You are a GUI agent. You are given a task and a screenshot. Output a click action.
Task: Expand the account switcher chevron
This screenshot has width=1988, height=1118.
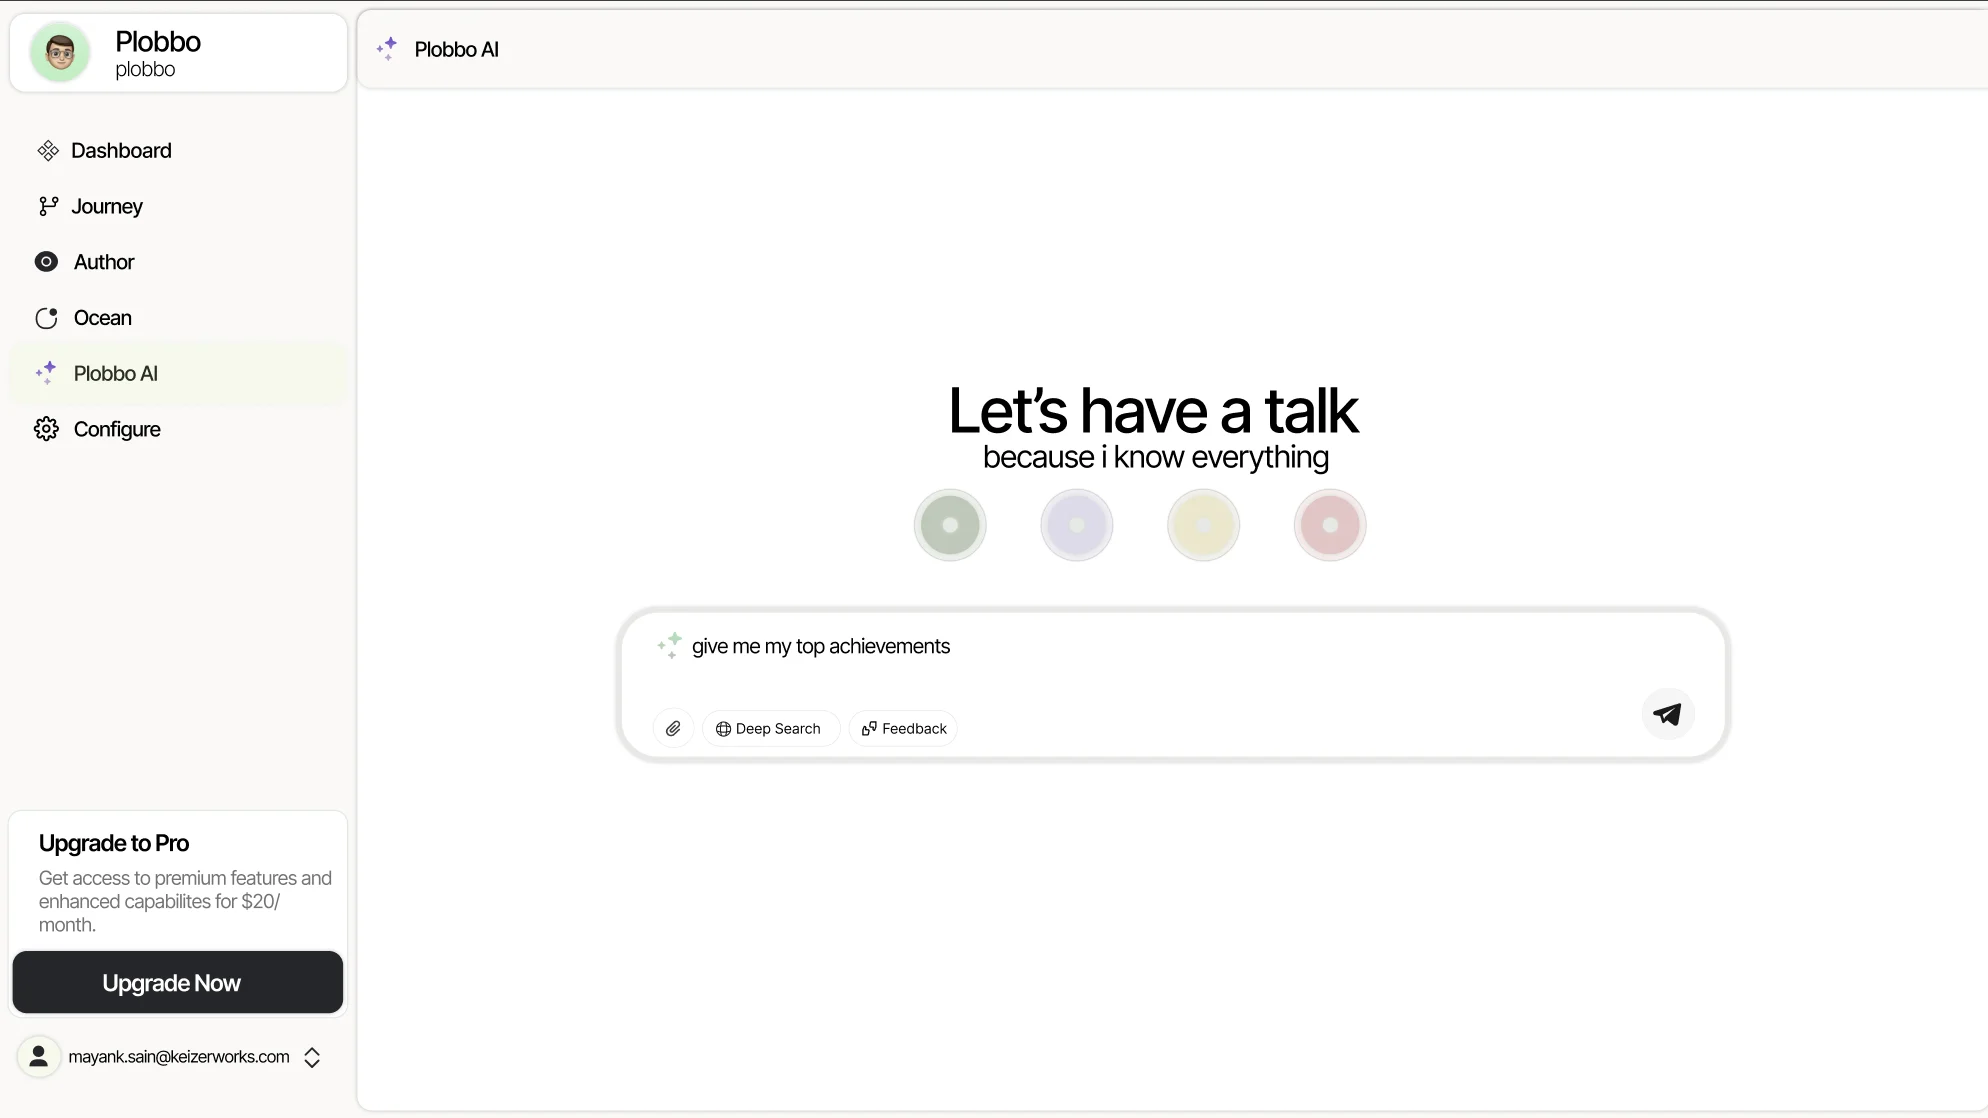tap(312, 1057)
